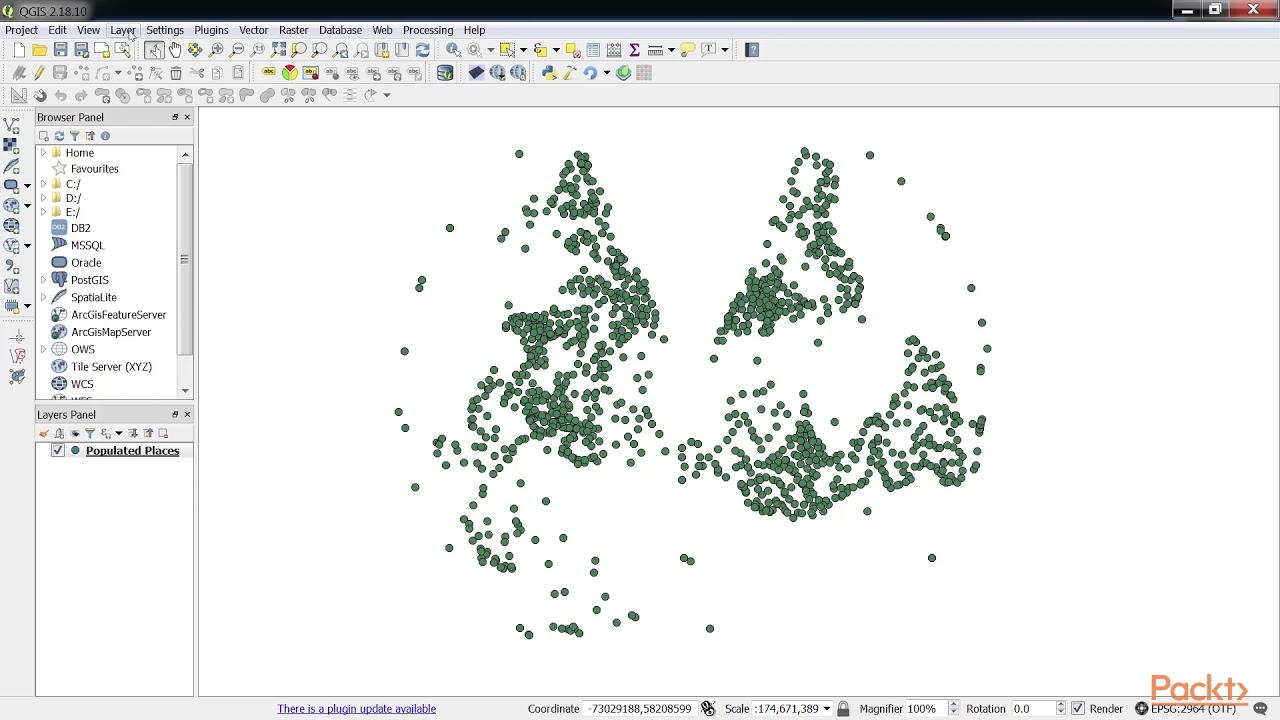The height and width of the screenshot is (720, 1280).
Task: Open the Python Console icon
Action: click(x=549, y=73)
